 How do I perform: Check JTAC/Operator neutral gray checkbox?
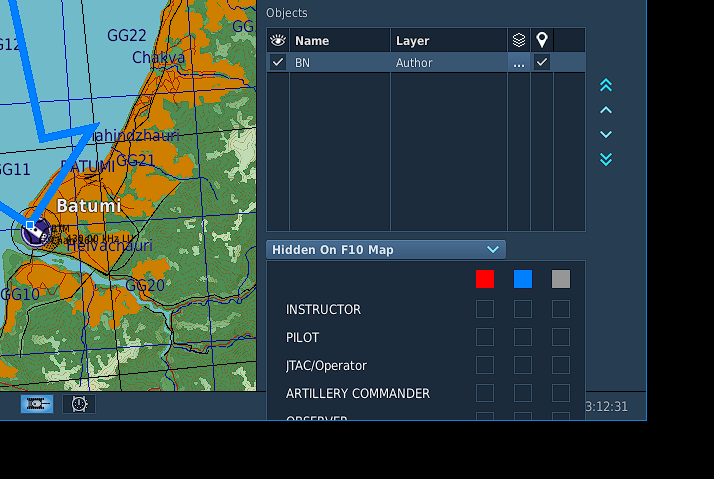(x=561, y=365)
